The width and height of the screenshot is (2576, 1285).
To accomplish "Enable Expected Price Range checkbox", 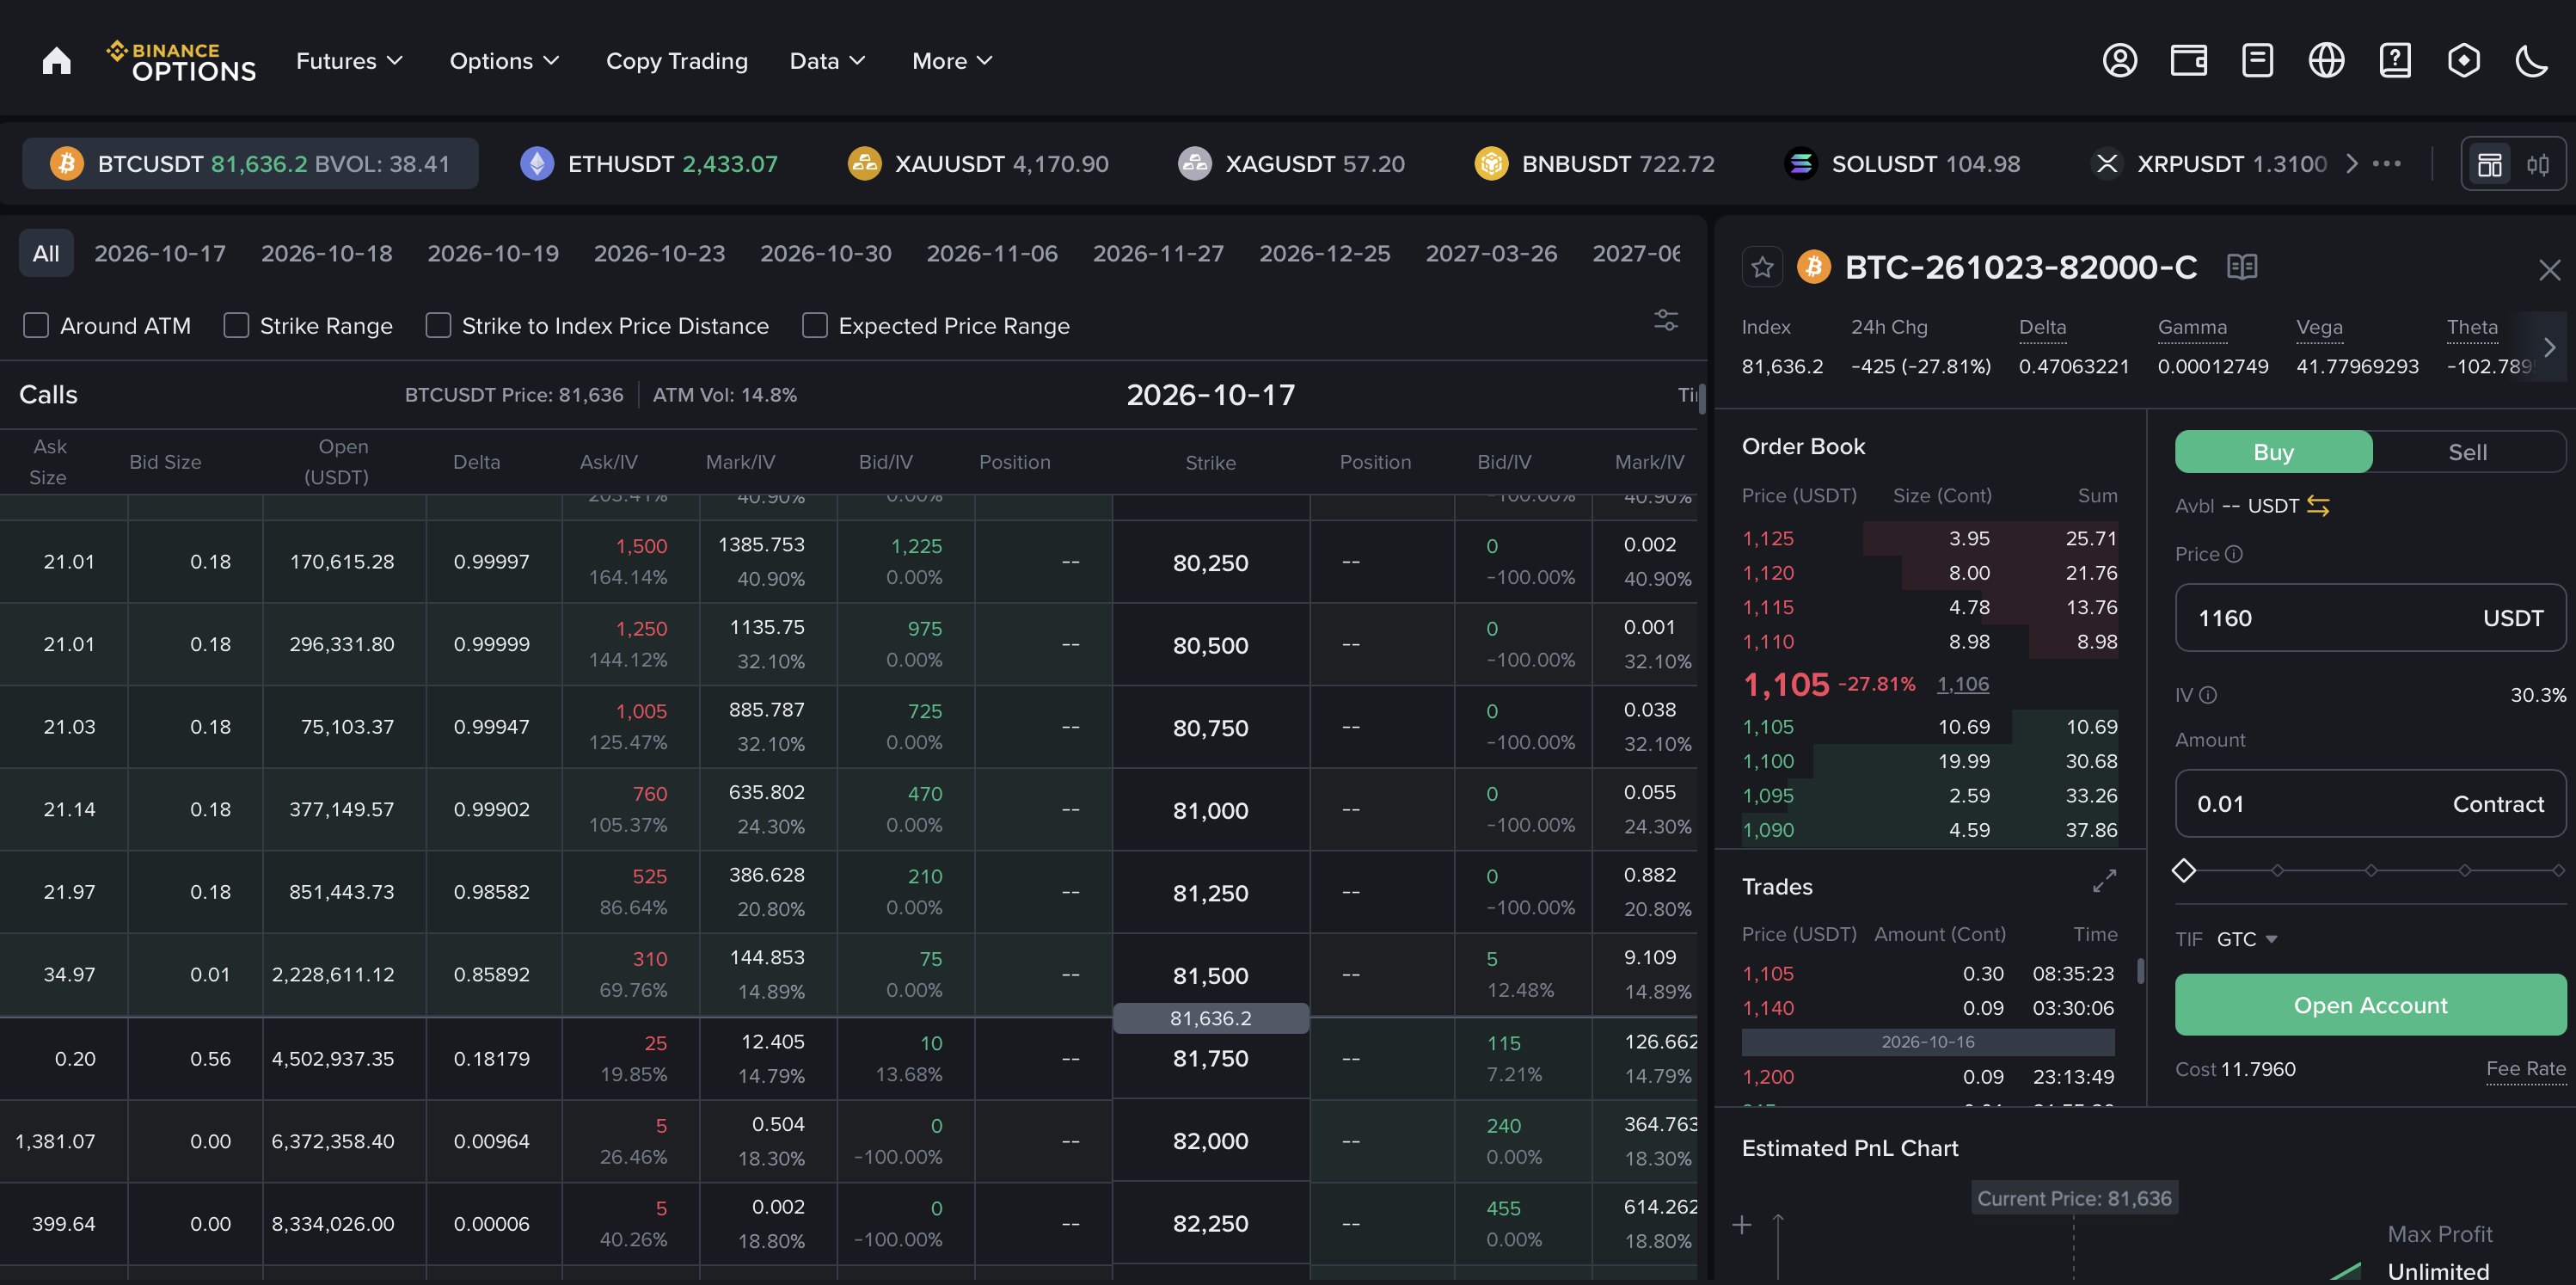I will pos(815,325).
